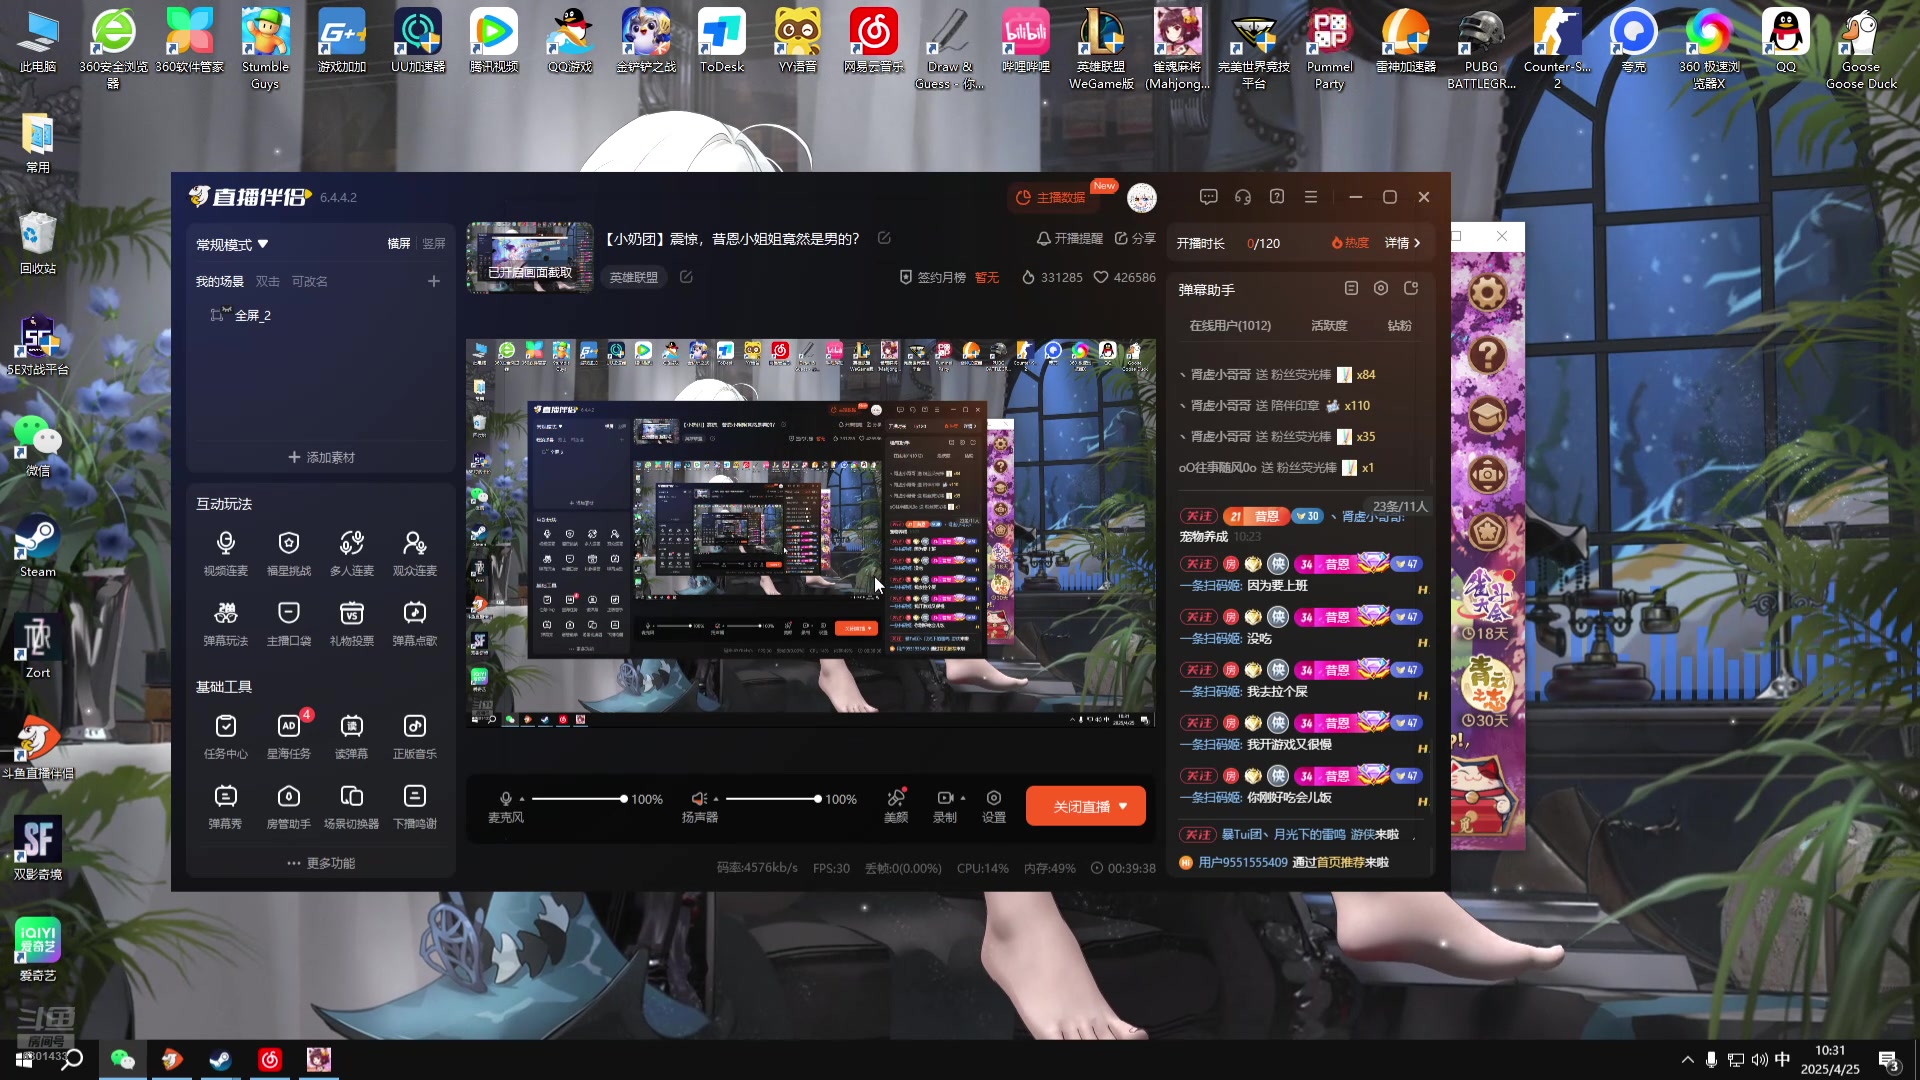The image size is (1920, 1080).
Task: Open hamburger menu in title bar
Action: pyautogui.click(x=1311, y=197)
